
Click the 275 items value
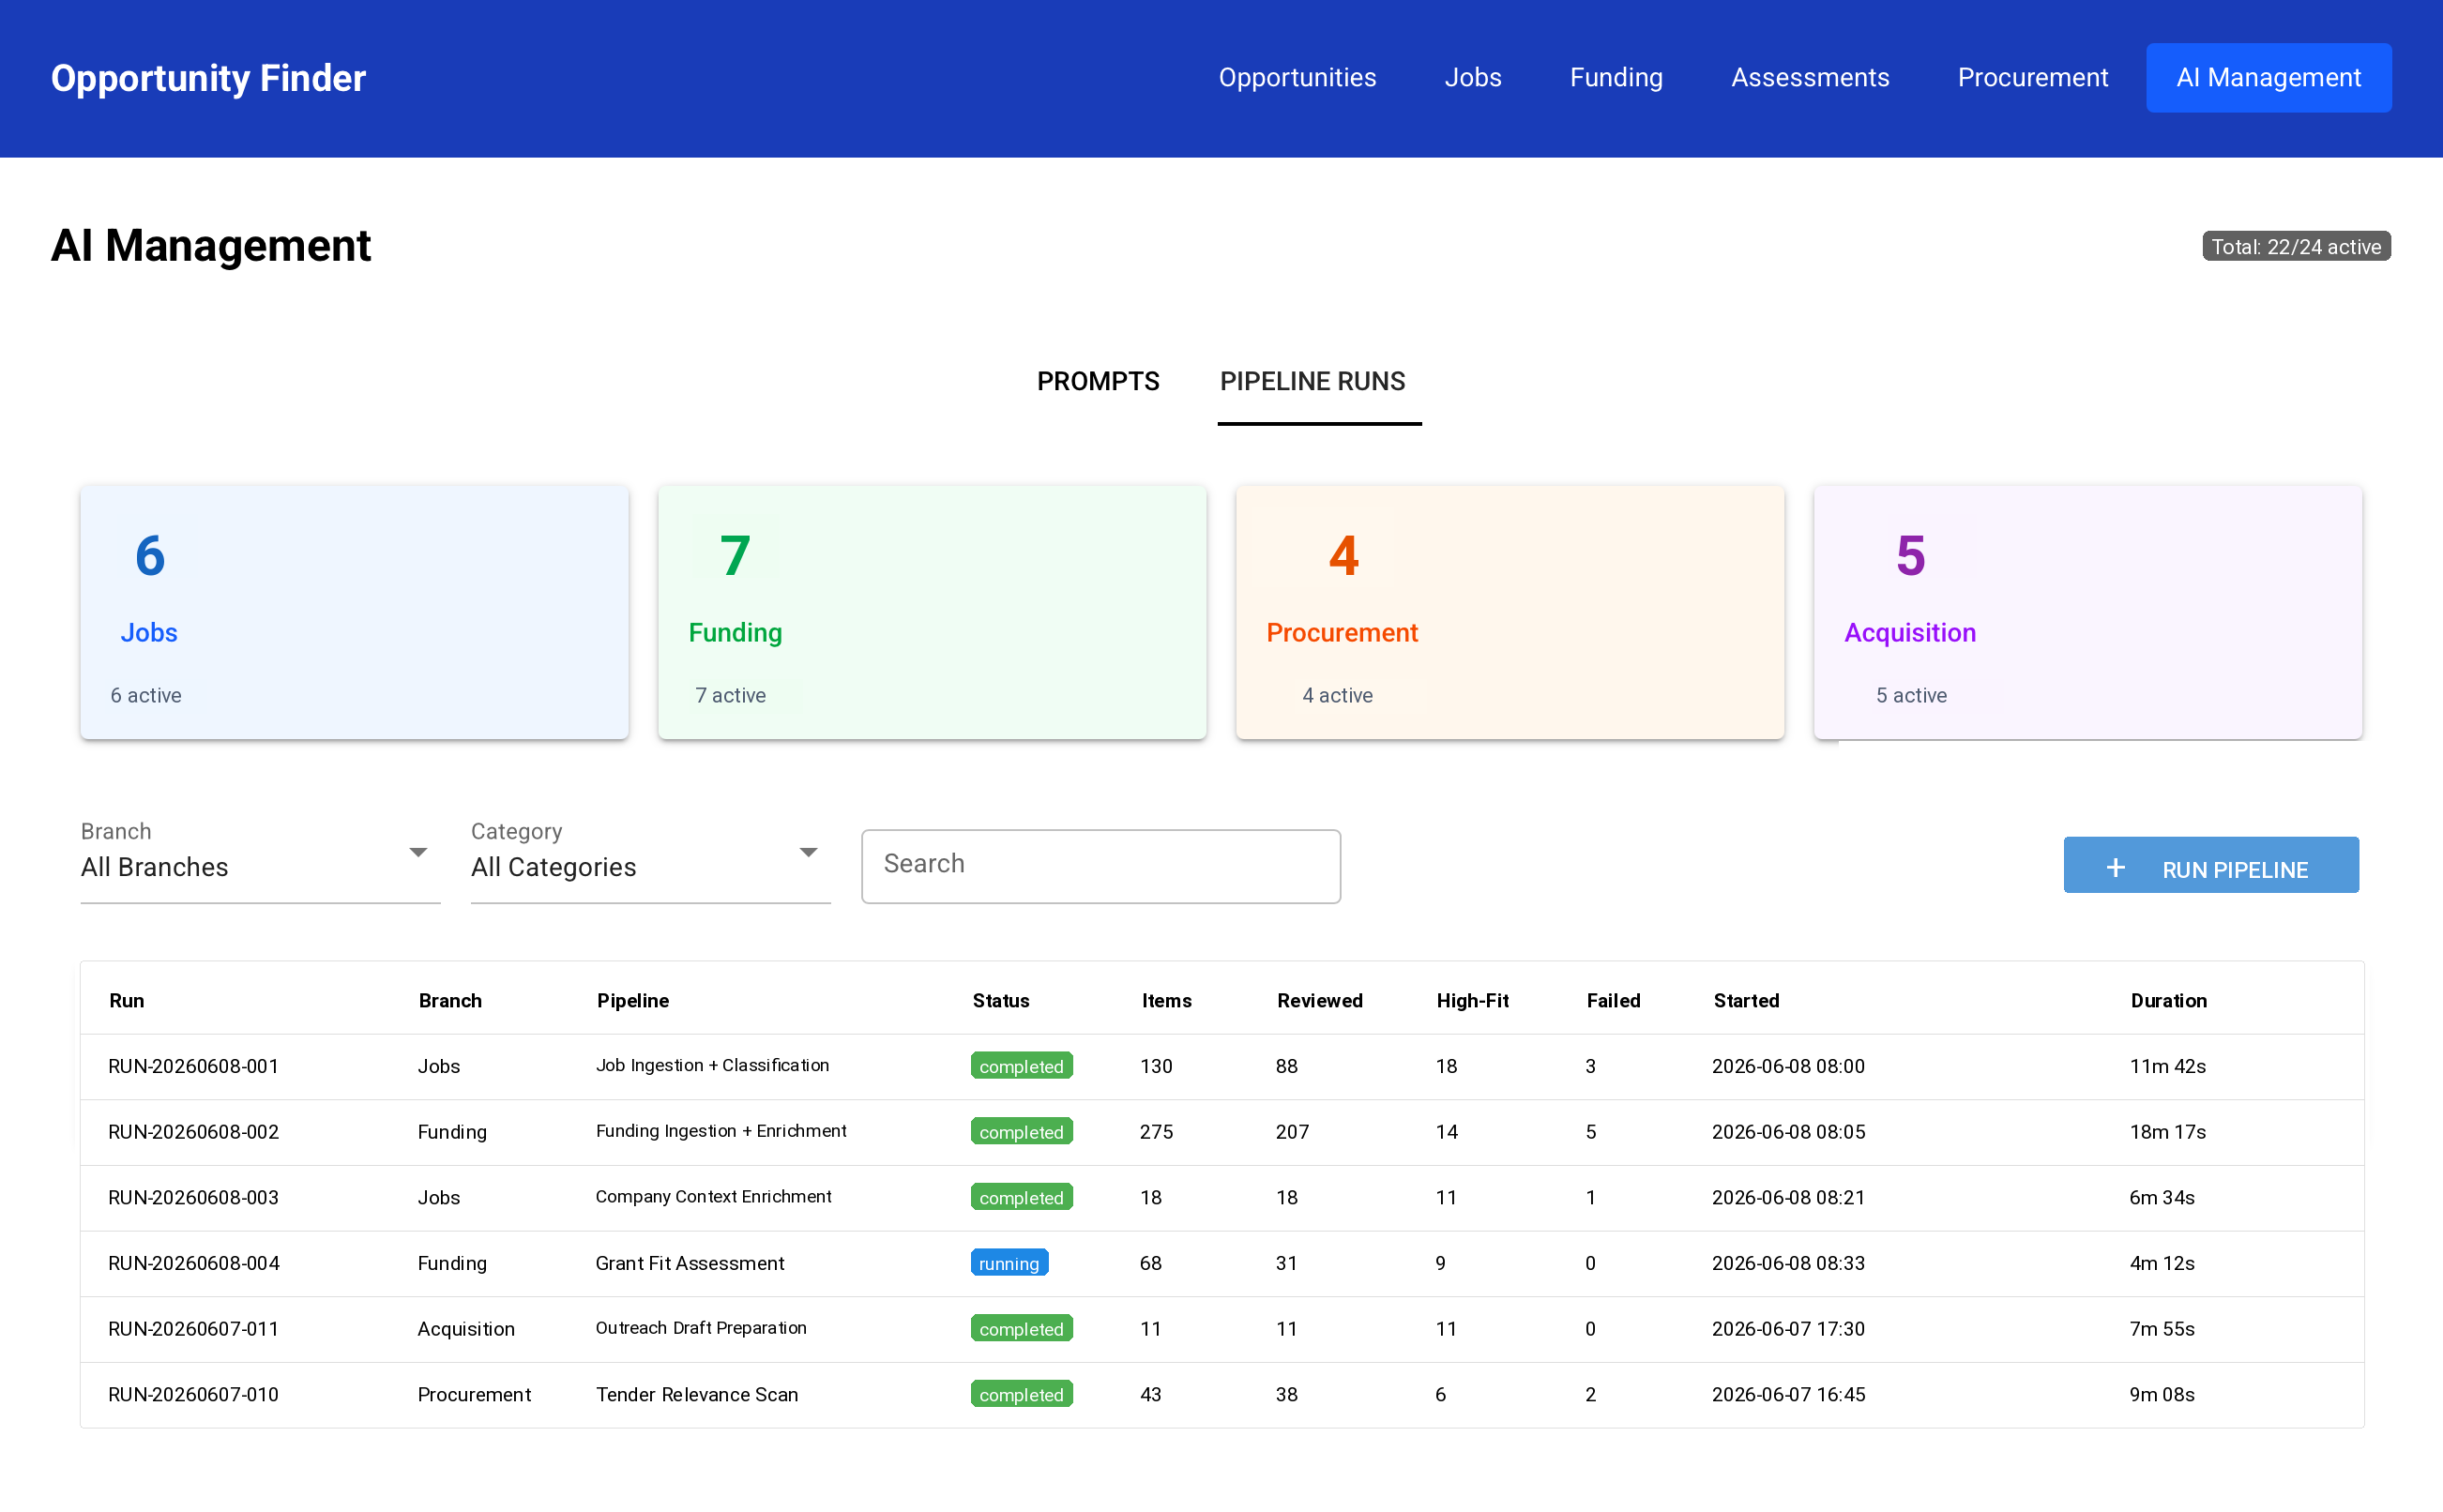(1156, 1131)
